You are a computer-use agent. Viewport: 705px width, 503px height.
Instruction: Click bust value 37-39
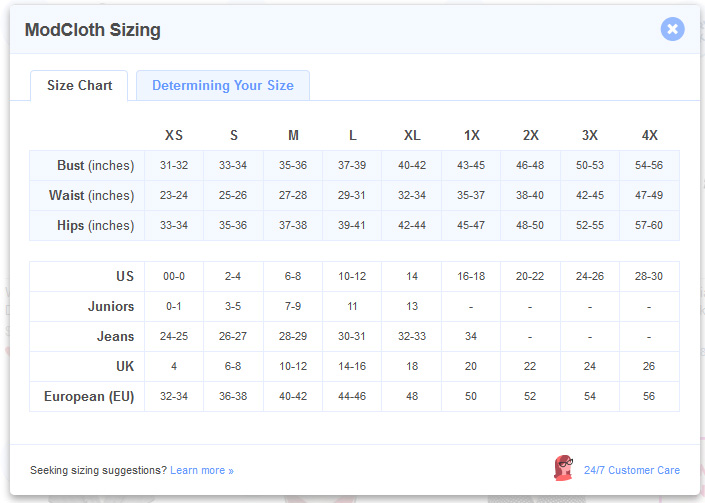point(352,165)
